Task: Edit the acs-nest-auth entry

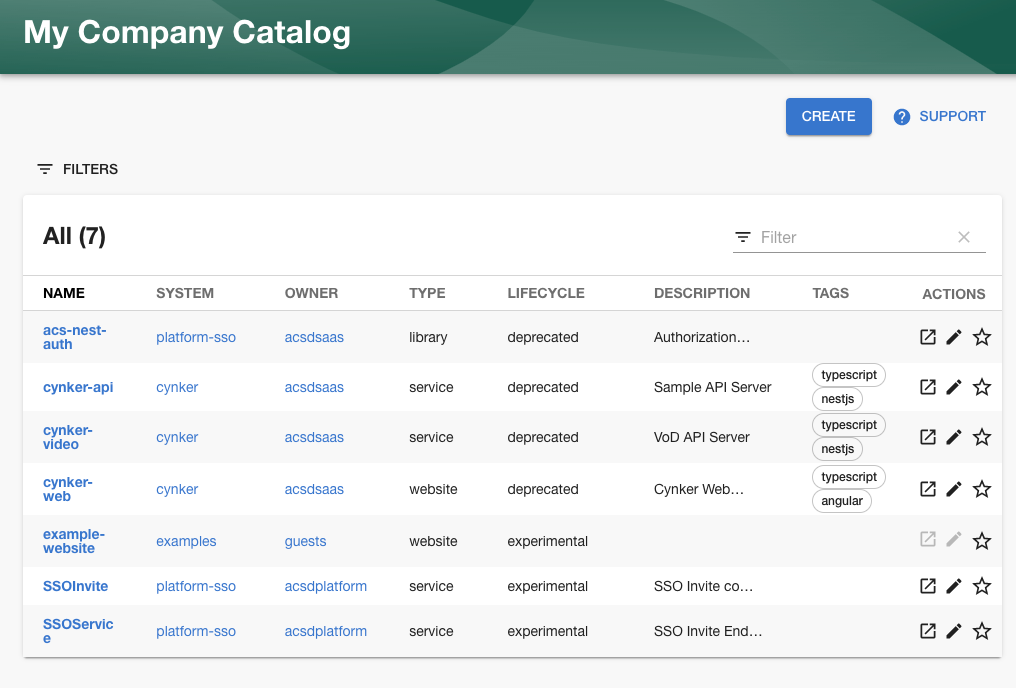Action: tap(954, 337)
